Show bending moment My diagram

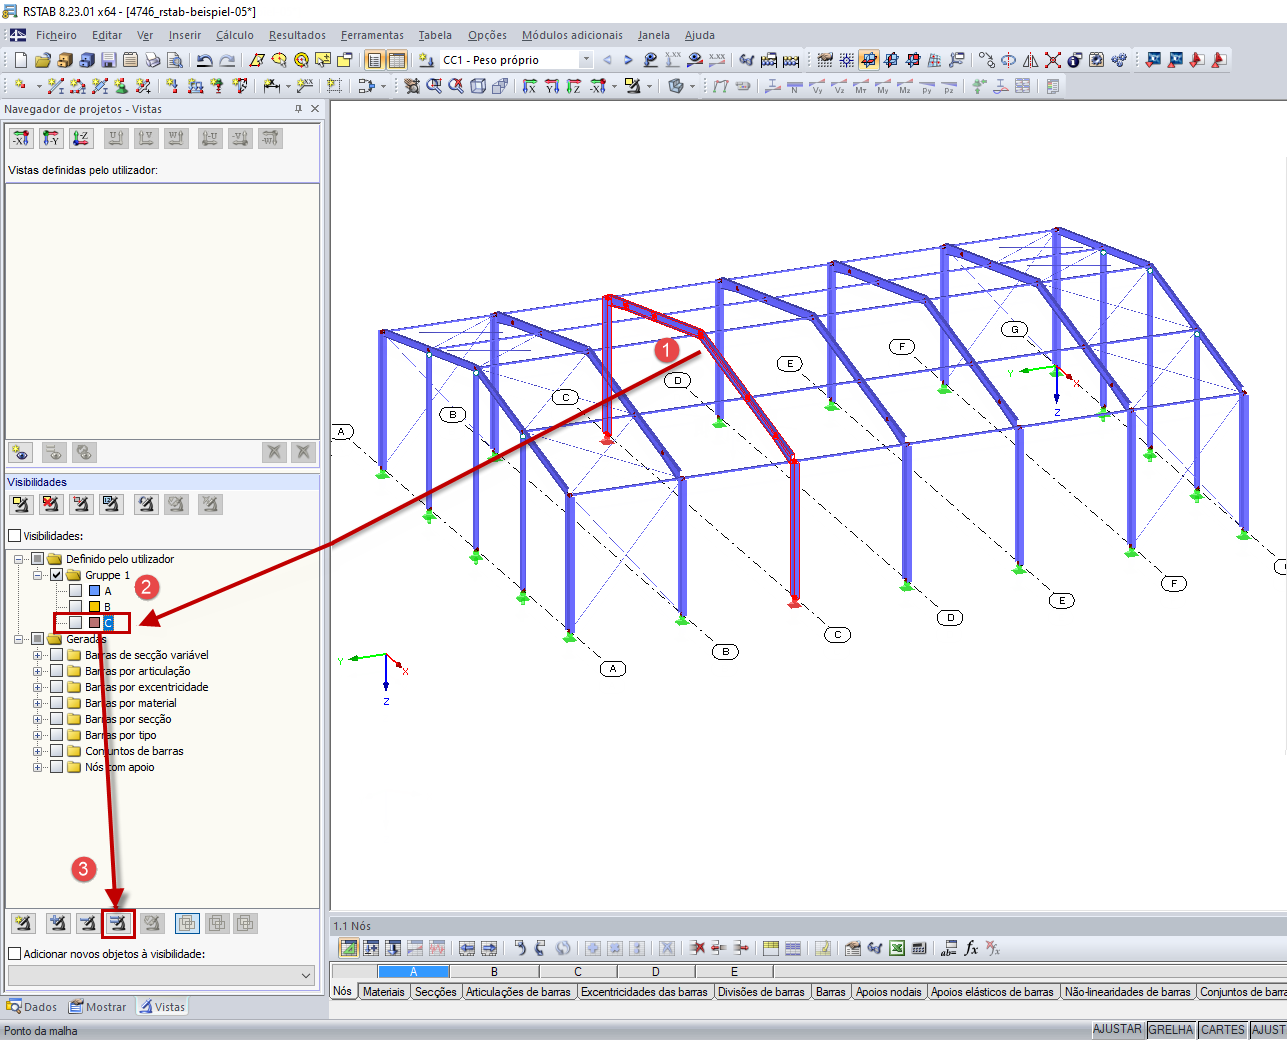click(883, 86)
